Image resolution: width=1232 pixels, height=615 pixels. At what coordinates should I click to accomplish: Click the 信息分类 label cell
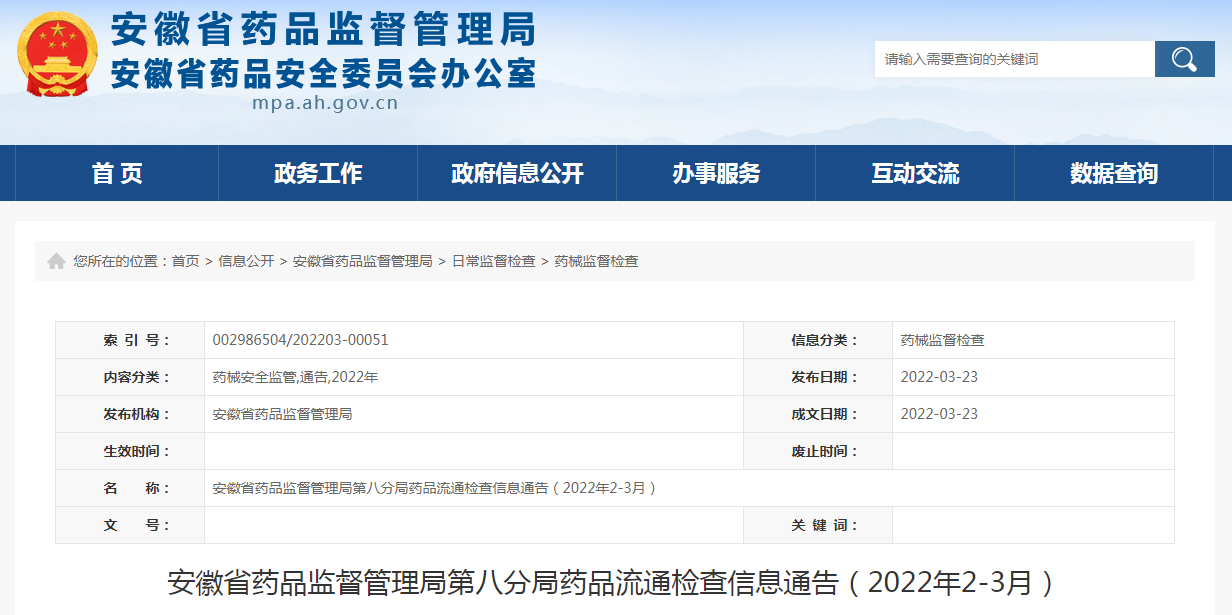818,340
